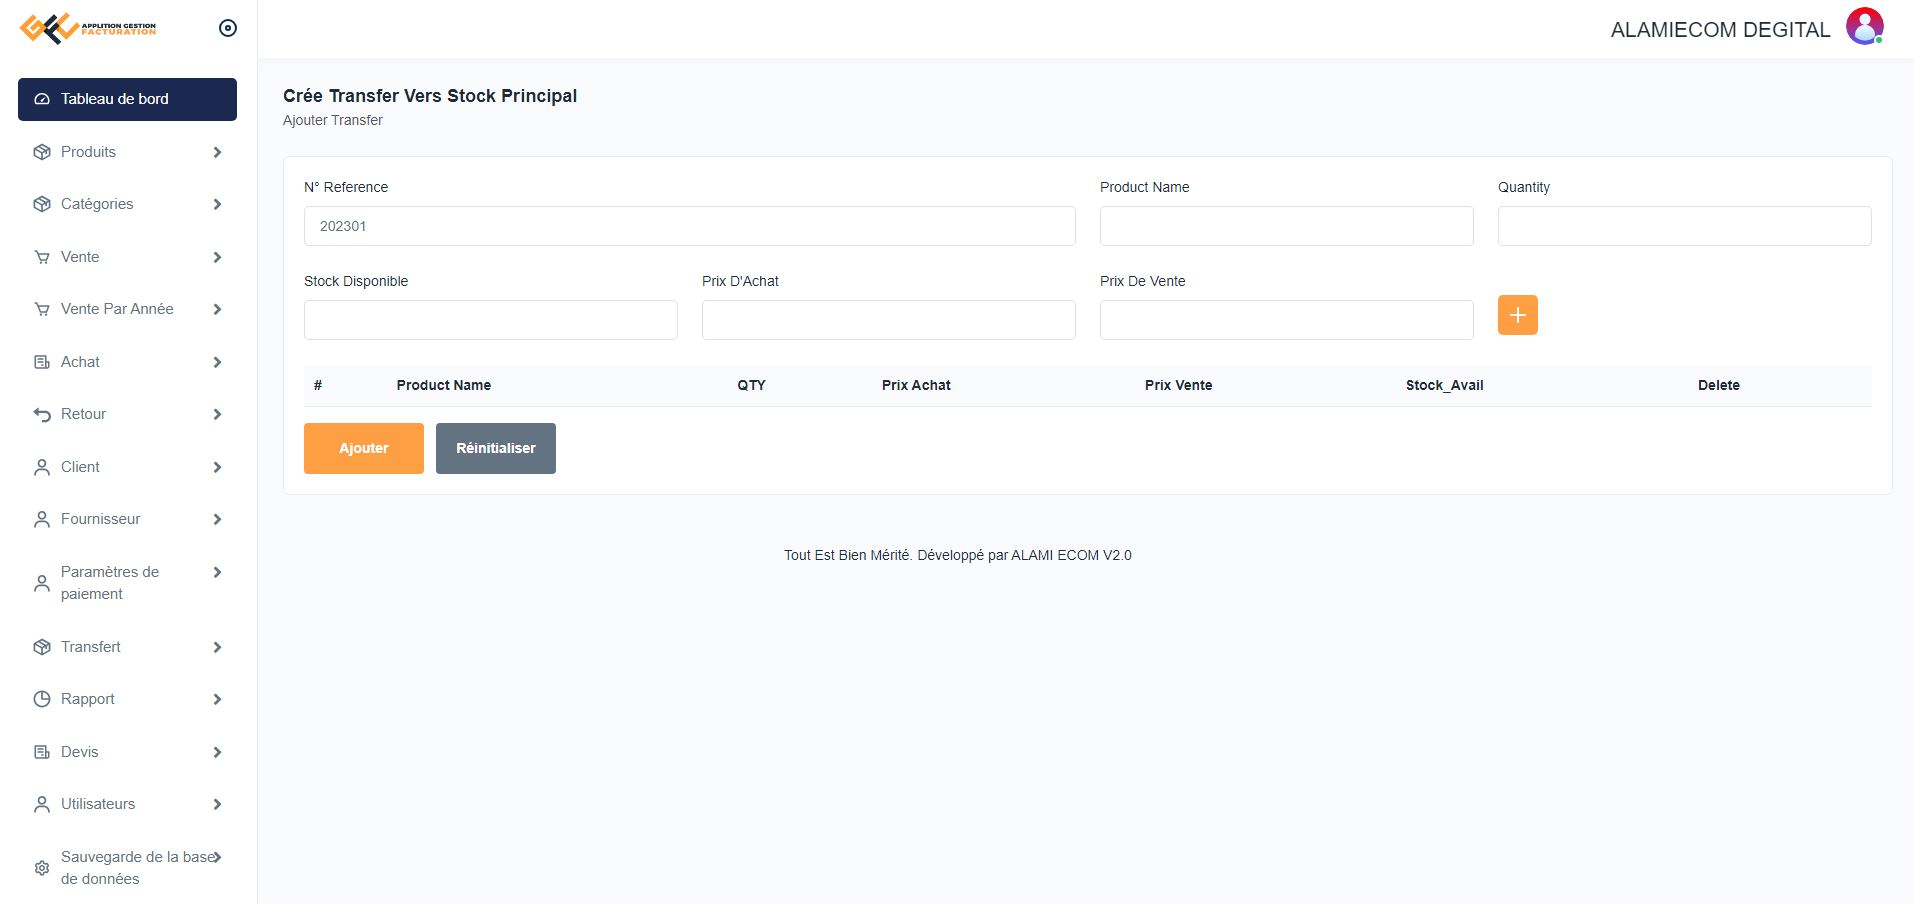Open the Tableau de bord menu

(127, 99)
